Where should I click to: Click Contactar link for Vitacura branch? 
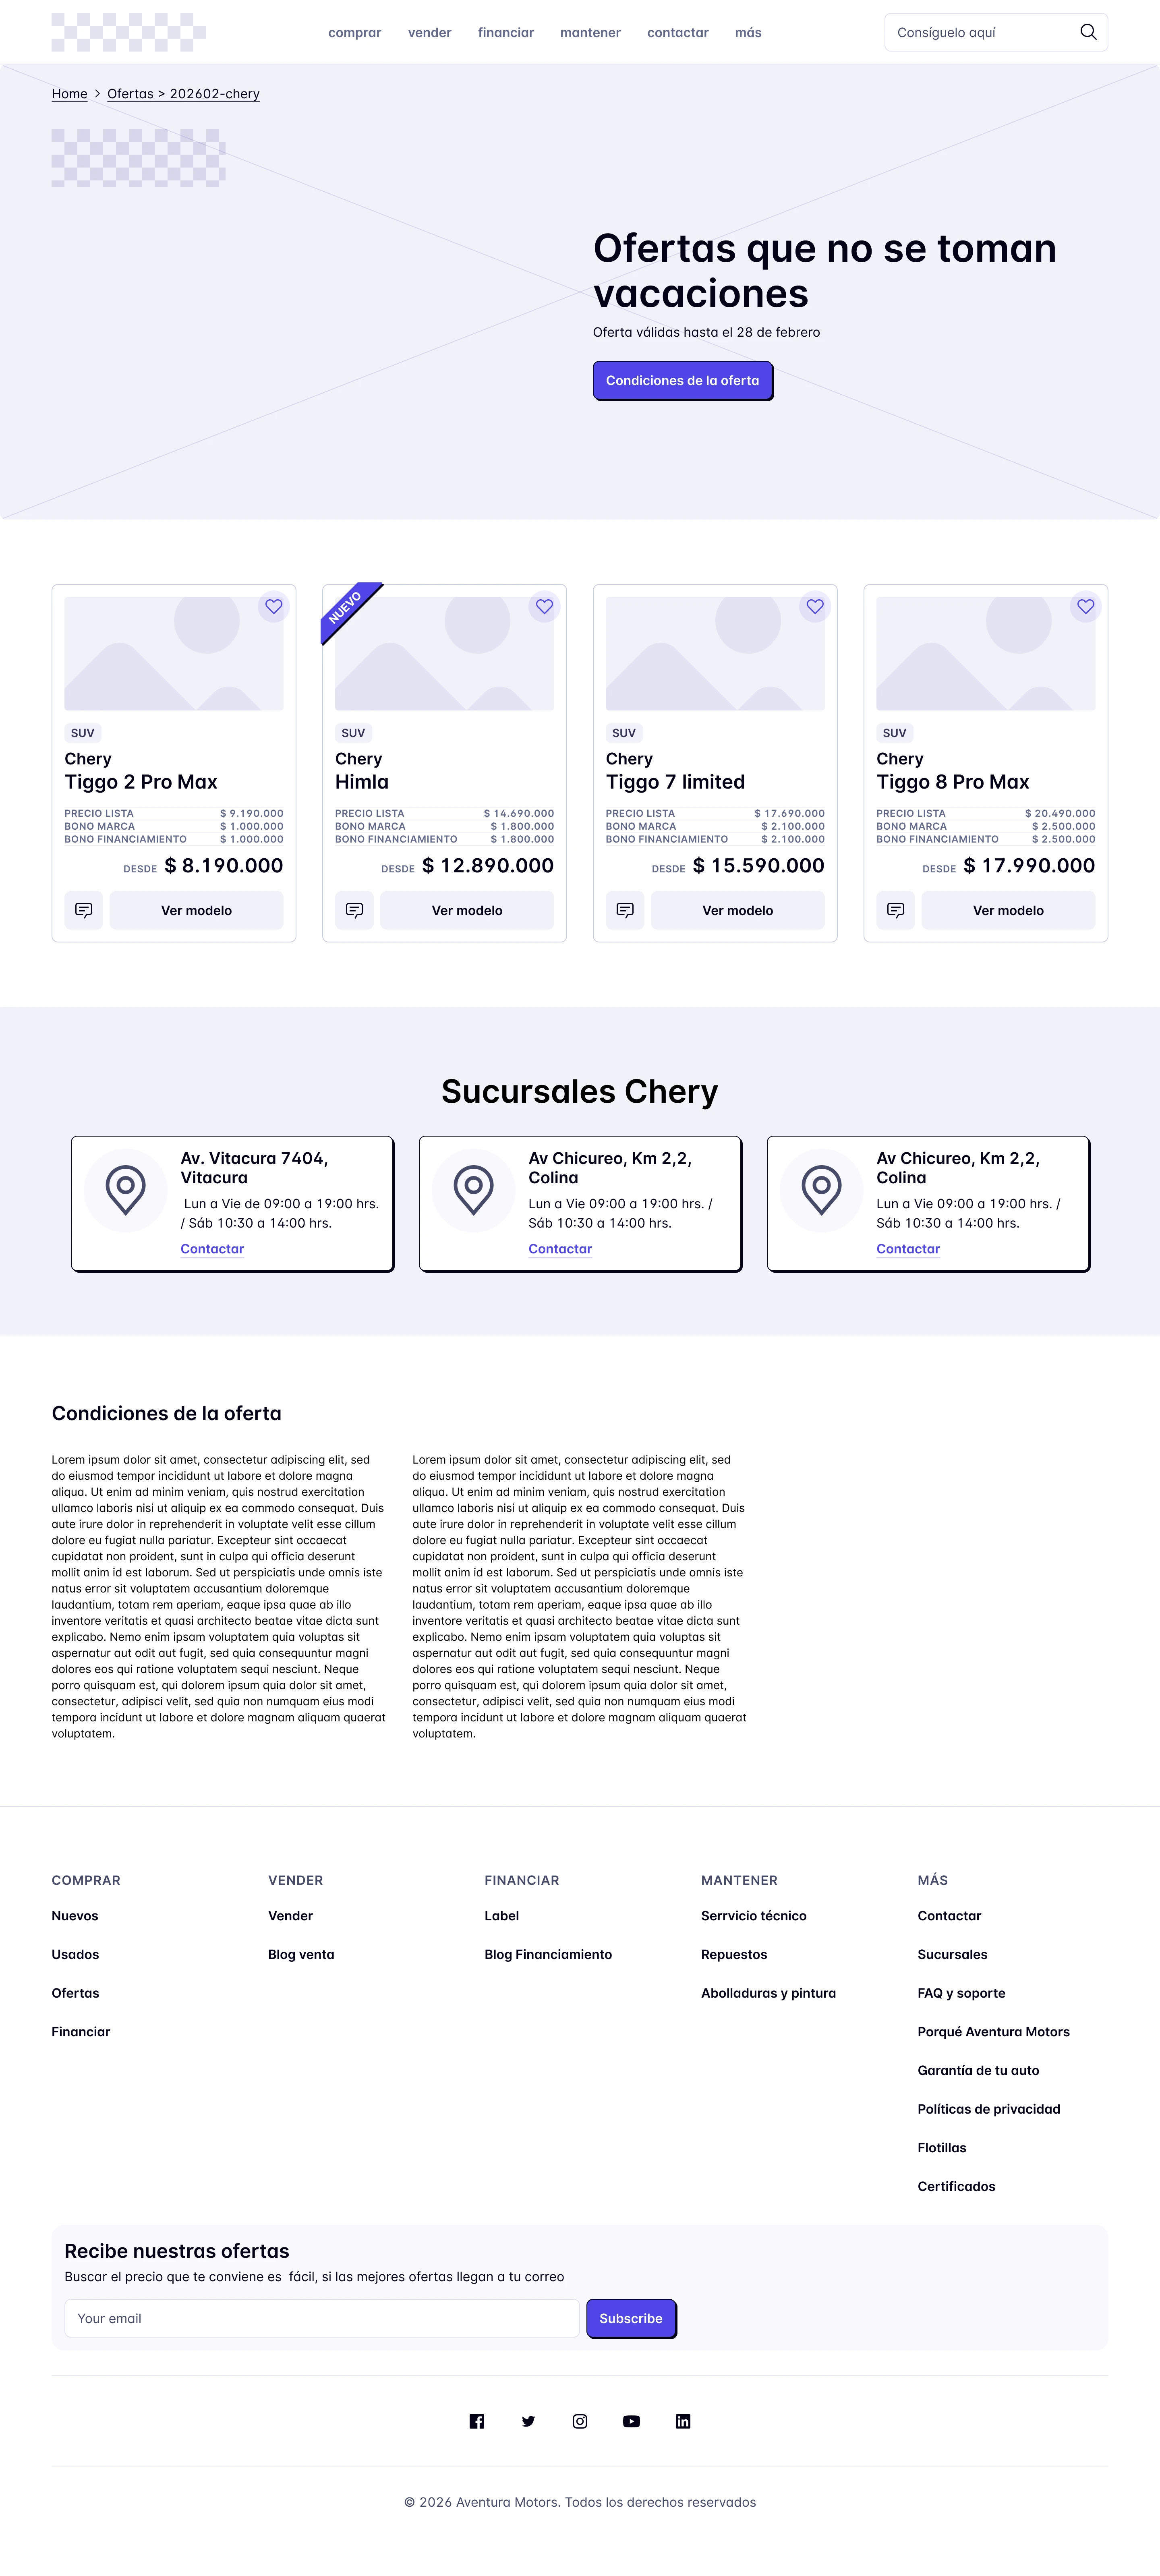pyautogui.click(x=212, y=1249)
